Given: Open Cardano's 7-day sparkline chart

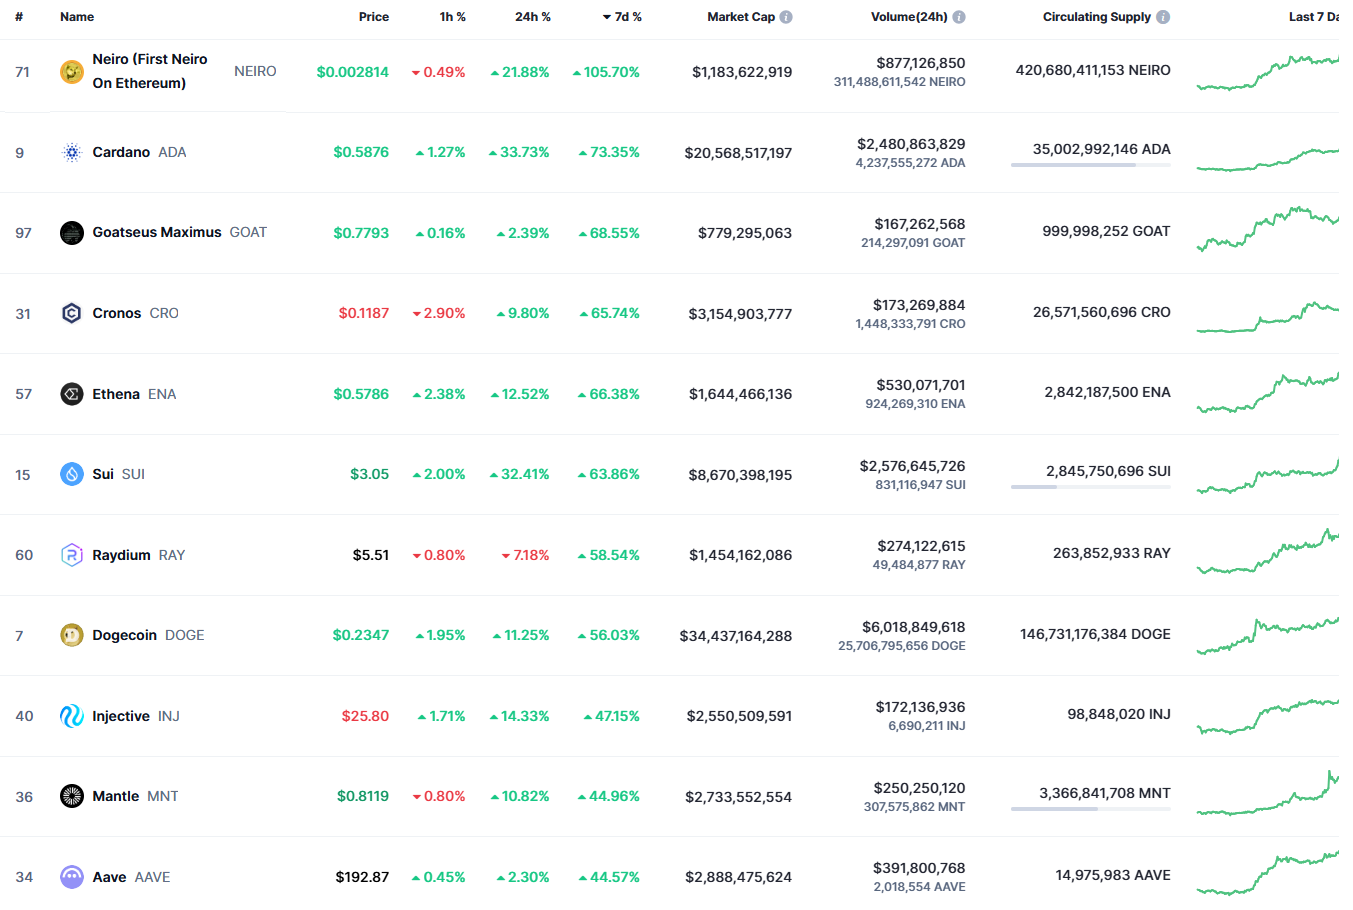Looking at the screenshot, I should (x=1267, y=160).
